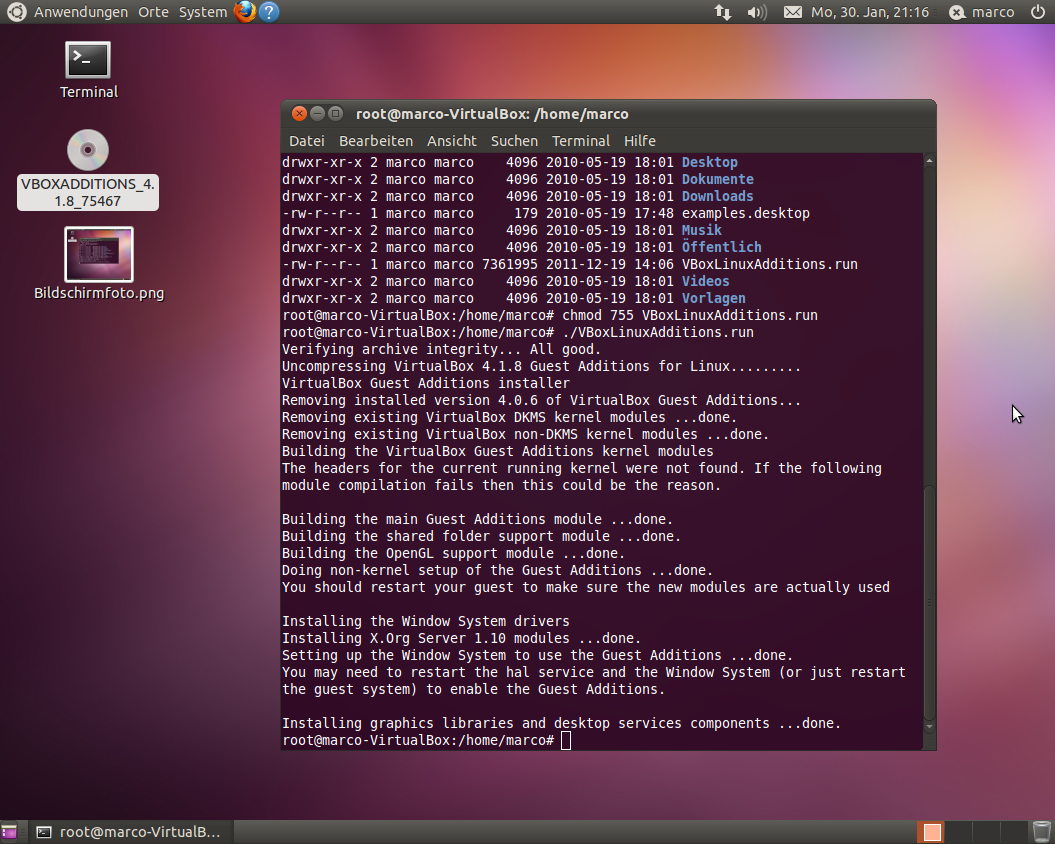Click the Ubuntu logo in top panel
This screenshot has width=1055, height=844.
pos(16,11)
